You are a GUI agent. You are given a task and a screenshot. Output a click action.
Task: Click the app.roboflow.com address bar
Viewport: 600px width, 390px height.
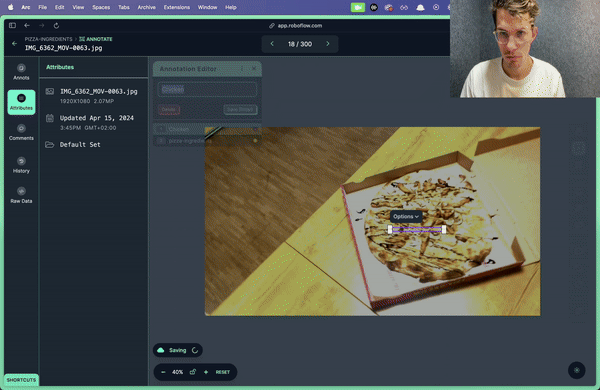click(x=295, y=26)
